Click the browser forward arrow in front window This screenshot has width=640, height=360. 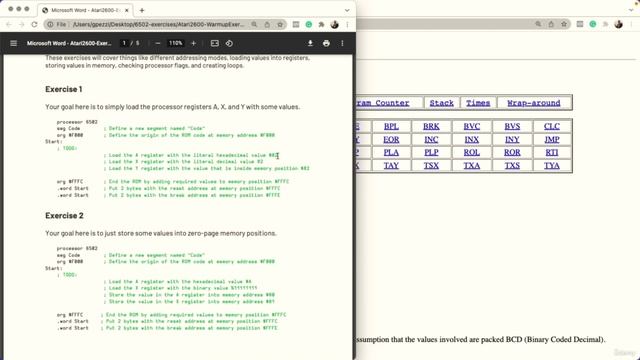[x=22, y=24]
